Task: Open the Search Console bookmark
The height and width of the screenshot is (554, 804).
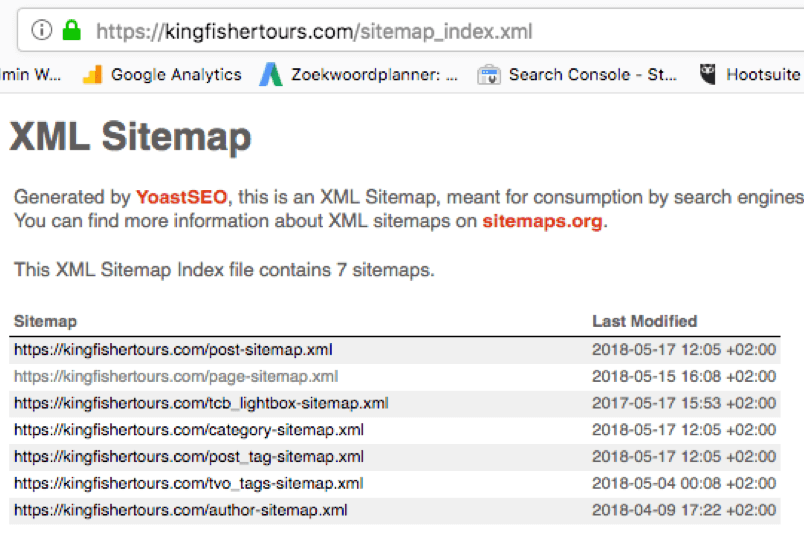Action: [x=577, y=75]
